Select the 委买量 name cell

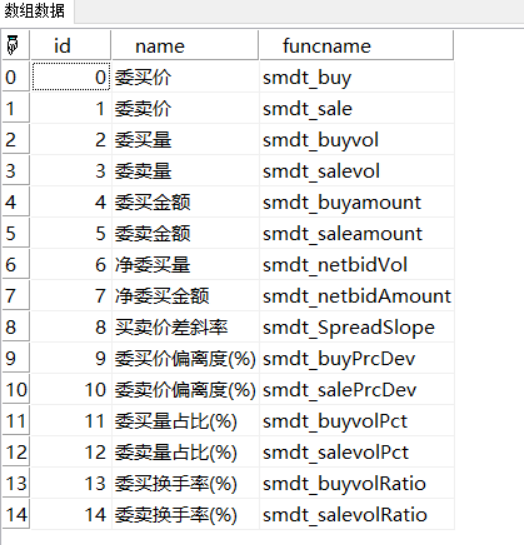click(x=185, y=139)
